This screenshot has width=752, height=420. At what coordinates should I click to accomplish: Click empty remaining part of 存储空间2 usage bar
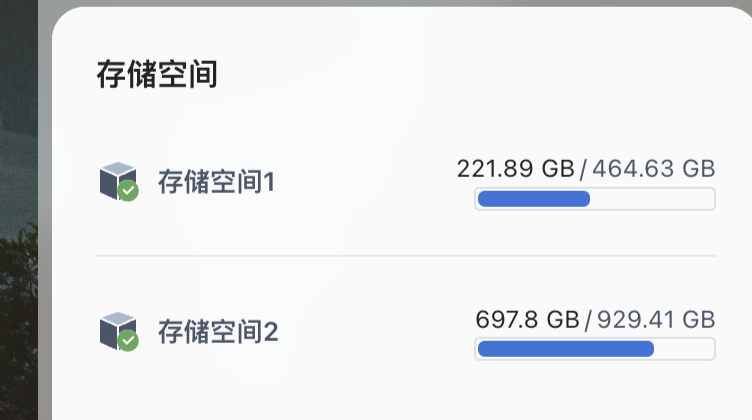(684, 349)
